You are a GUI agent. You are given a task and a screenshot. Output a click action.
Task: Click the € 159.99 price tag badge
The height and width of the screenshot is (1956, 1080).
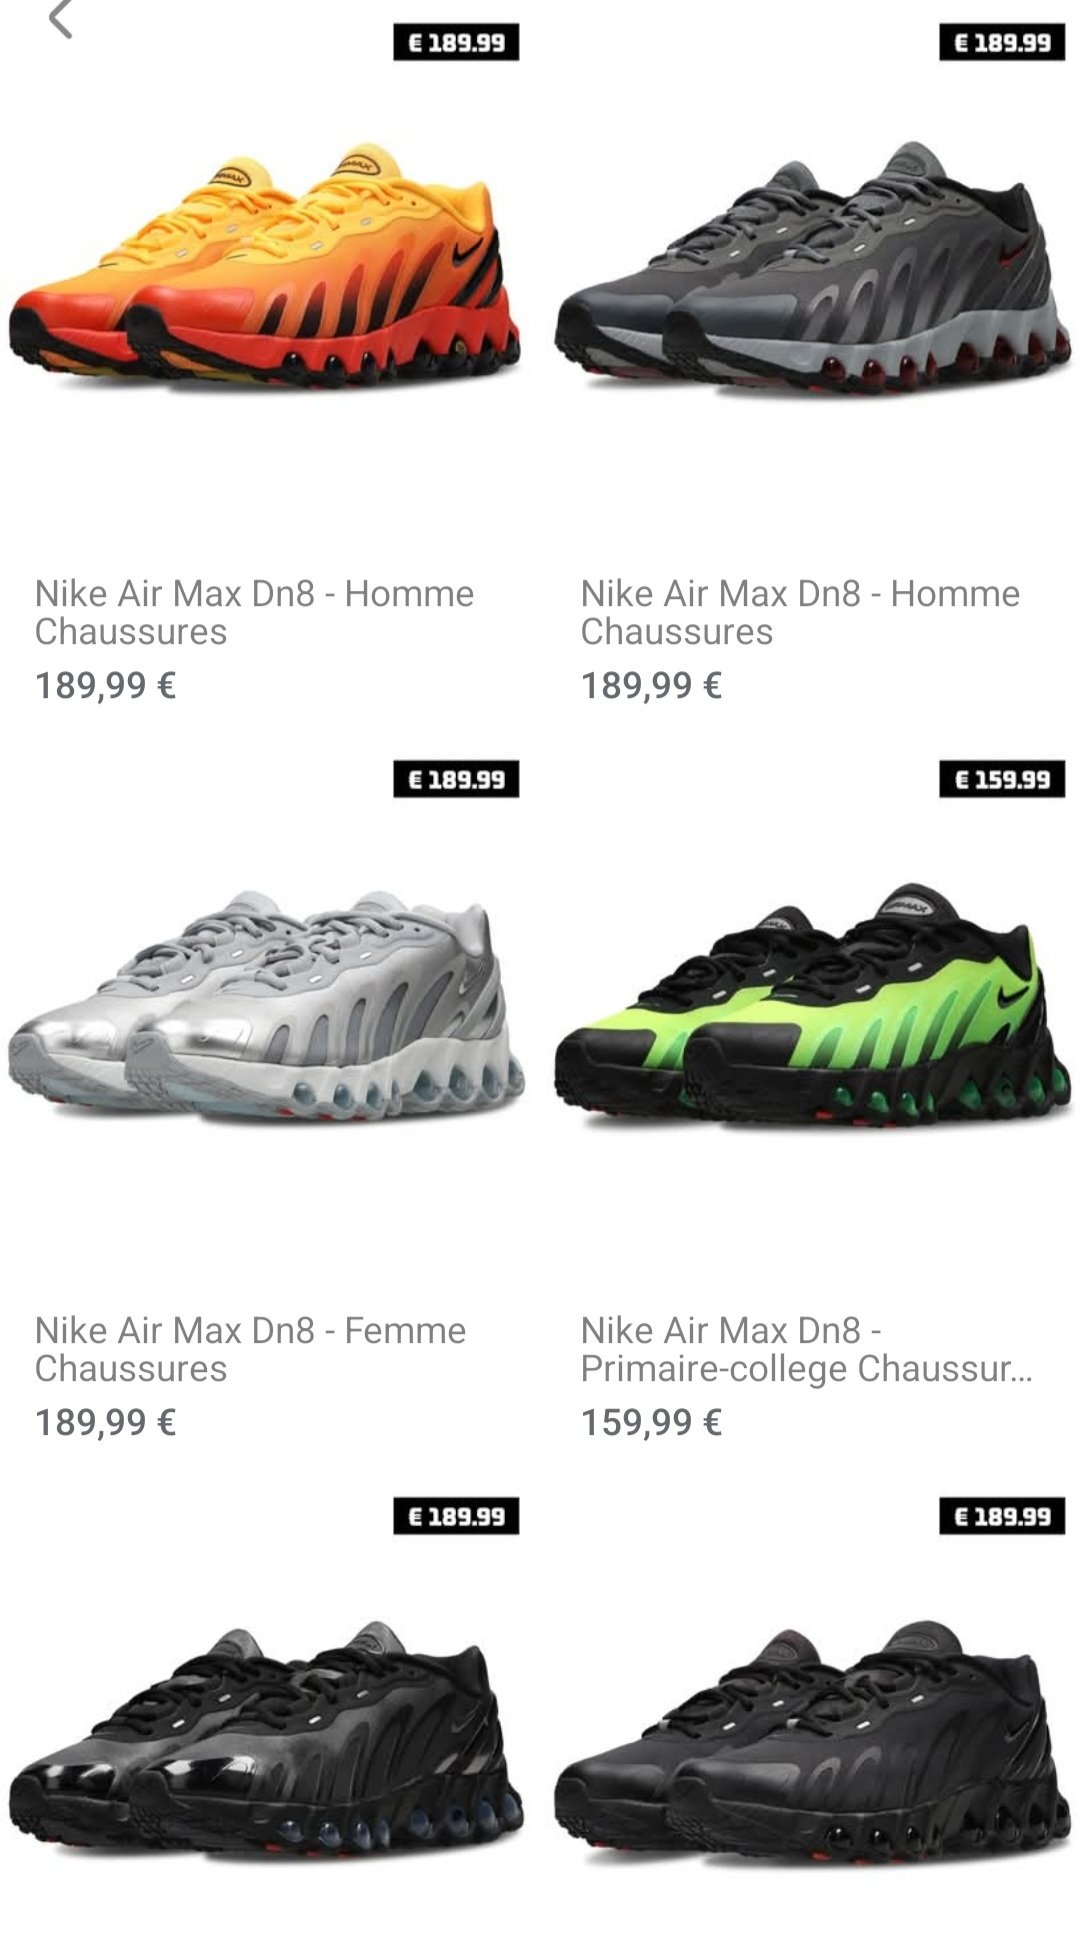click(x=1002, y=780)
